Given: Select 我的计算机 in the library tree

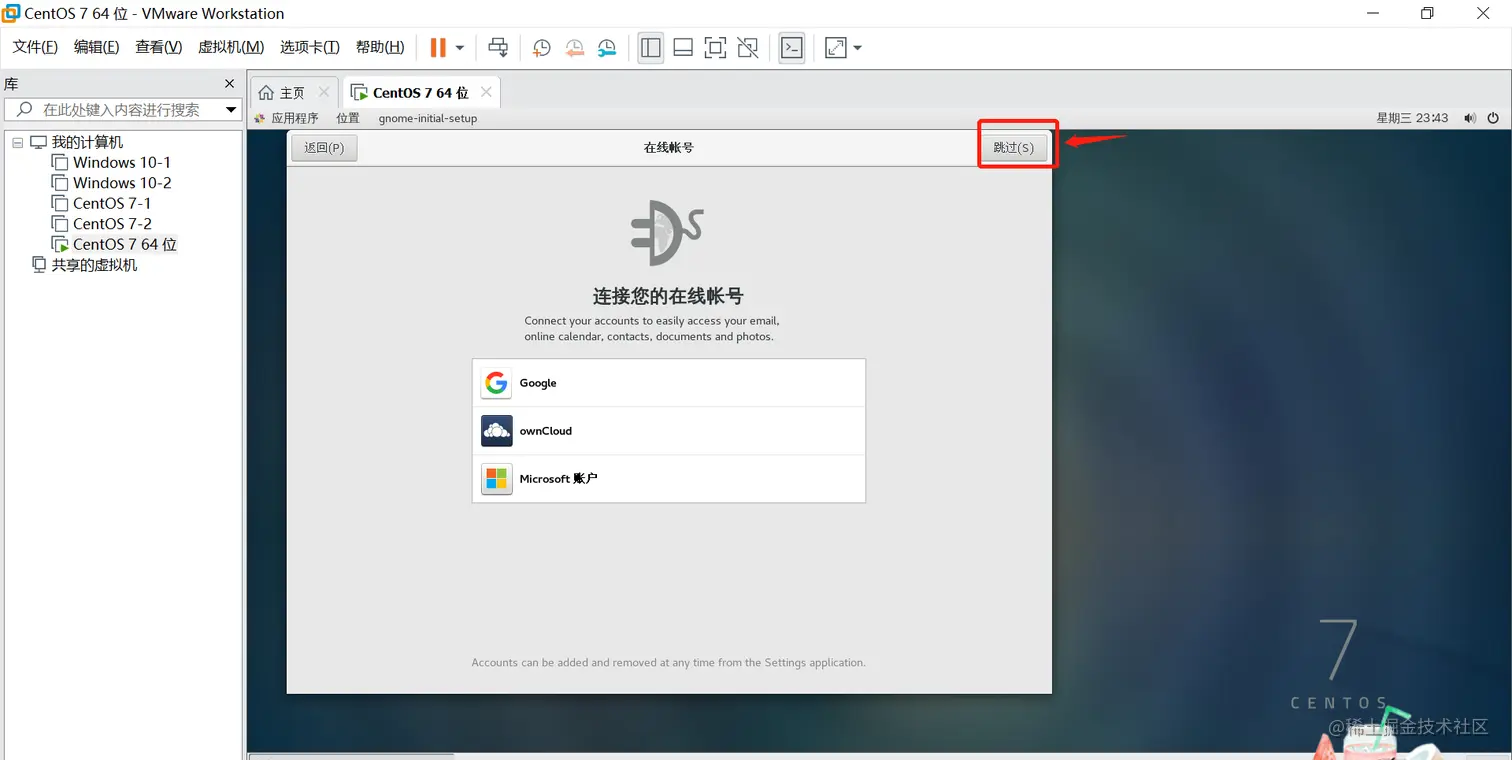Looking at the screenshot, I should tap(87, 142).
